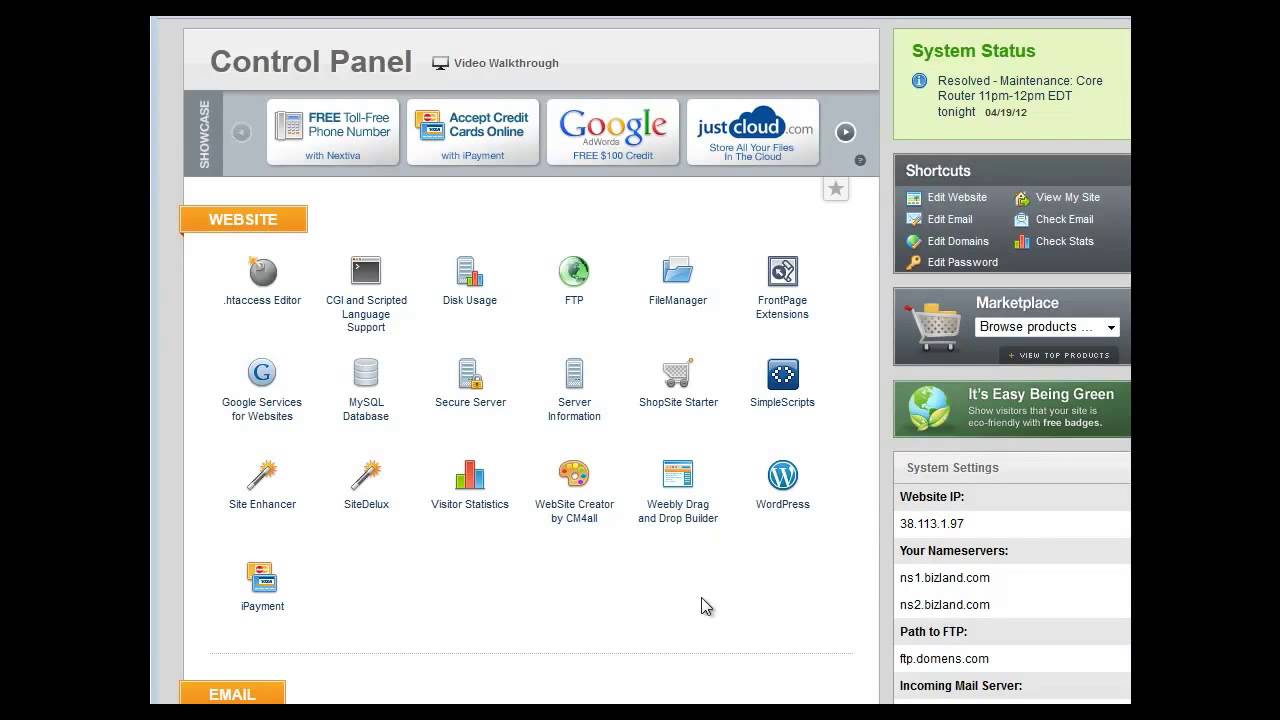This screenshot has width=1280, height=720.
Task: Click View Top Products button
Action: [x=1059, y=355]
